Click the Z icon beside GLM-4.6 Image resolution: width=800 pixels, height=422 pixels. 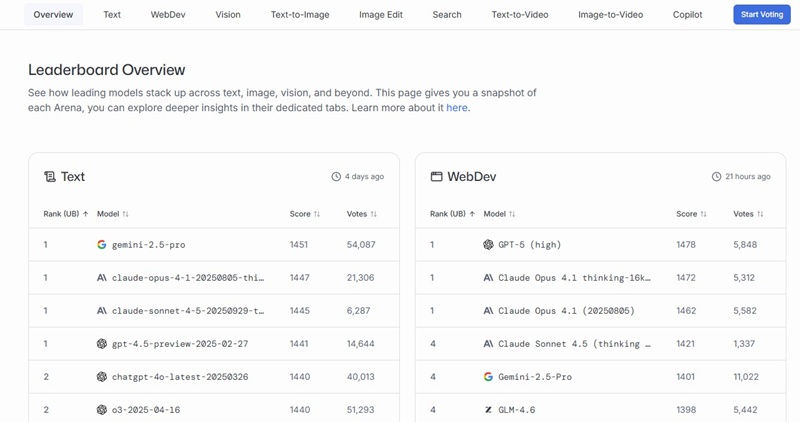point(488,410)
